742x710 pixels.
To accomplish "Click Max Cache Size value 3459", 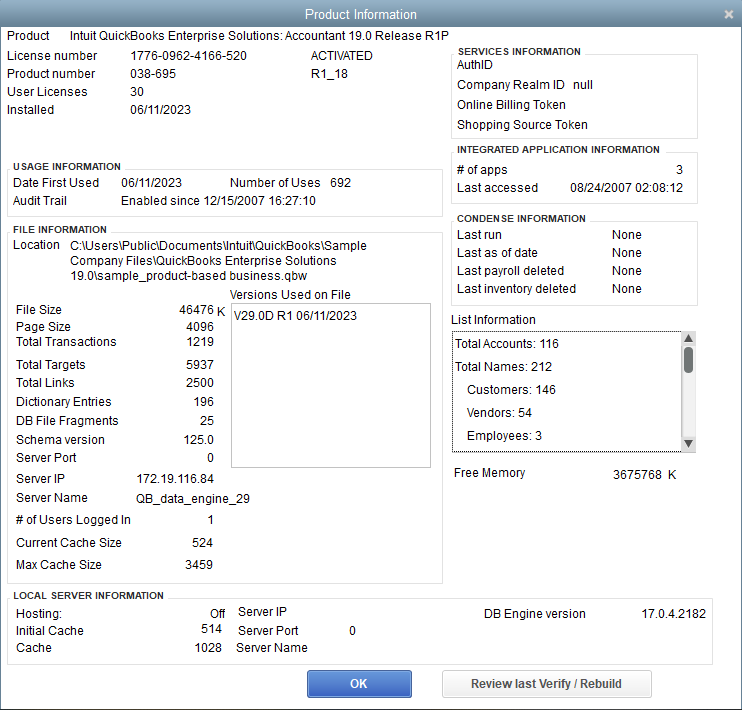I will (x=199, y=565).
